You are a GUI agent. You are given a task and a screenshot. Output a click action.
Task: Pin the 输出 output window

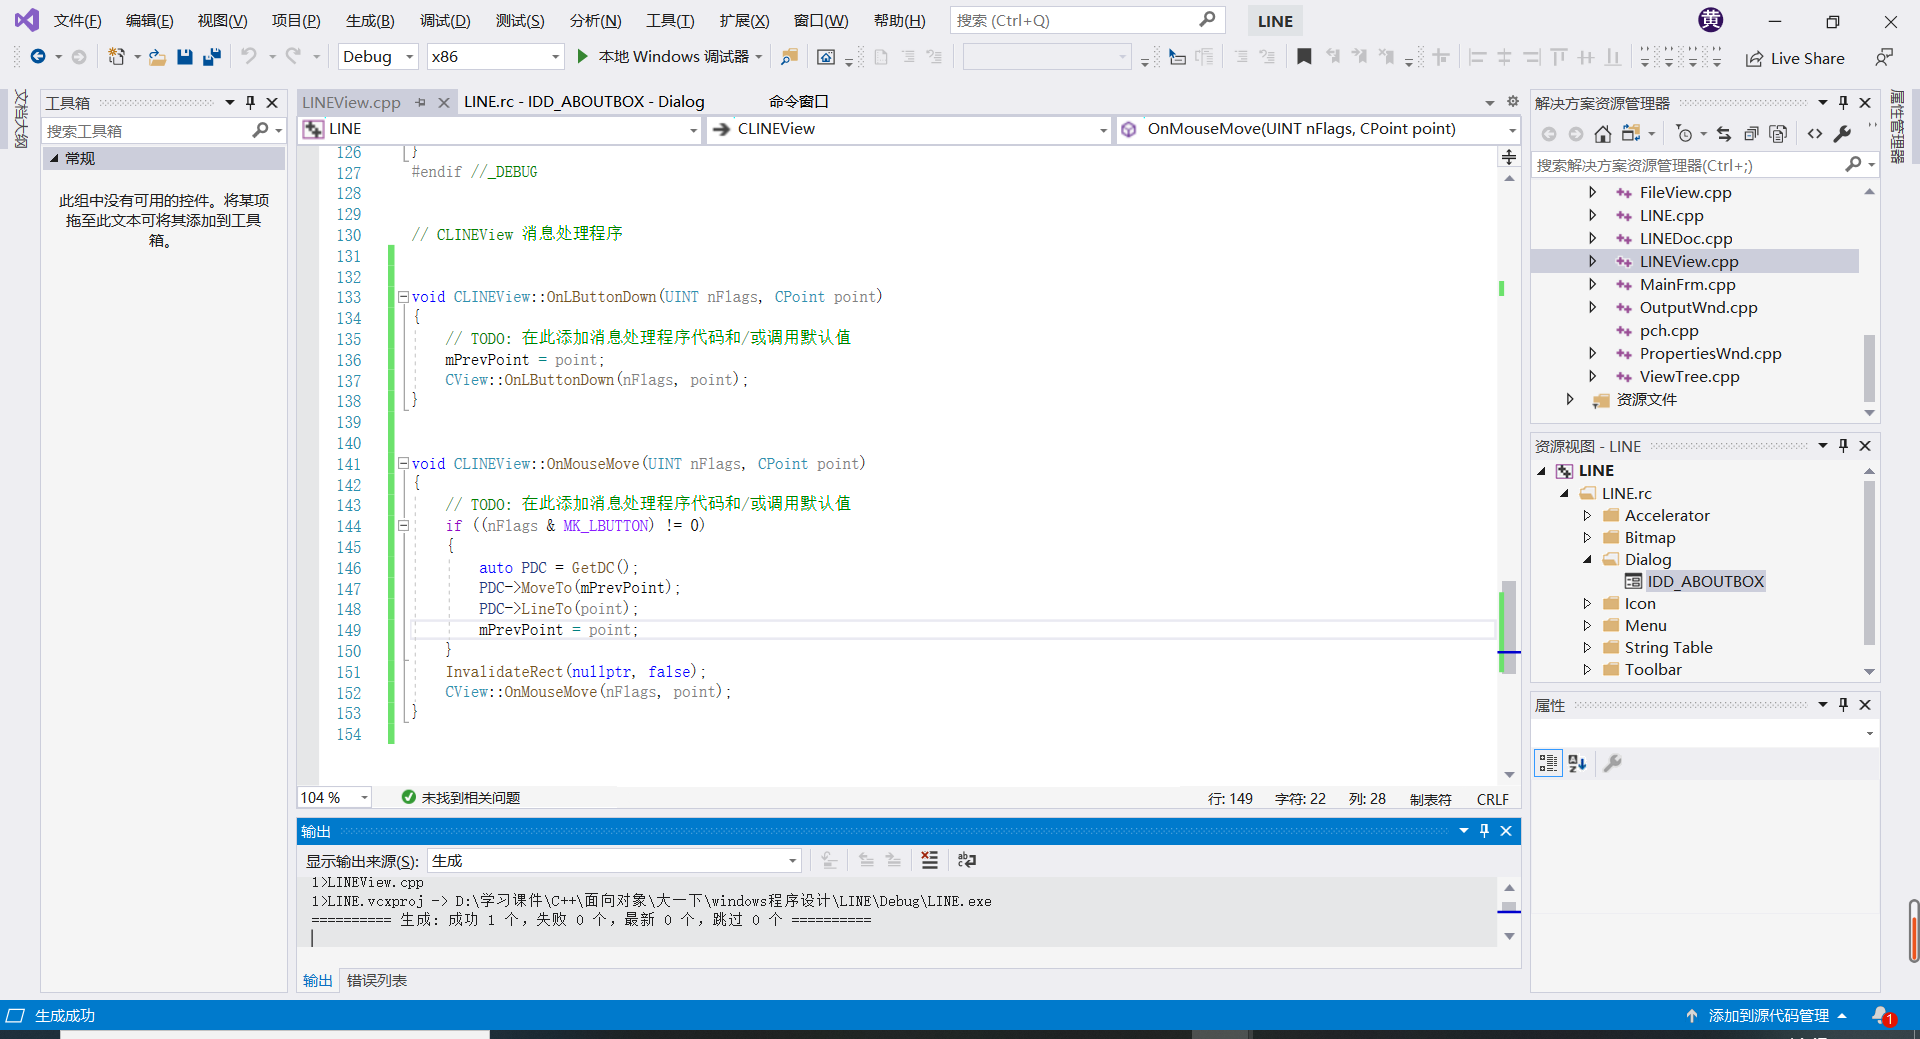(x=1484, y=830)
